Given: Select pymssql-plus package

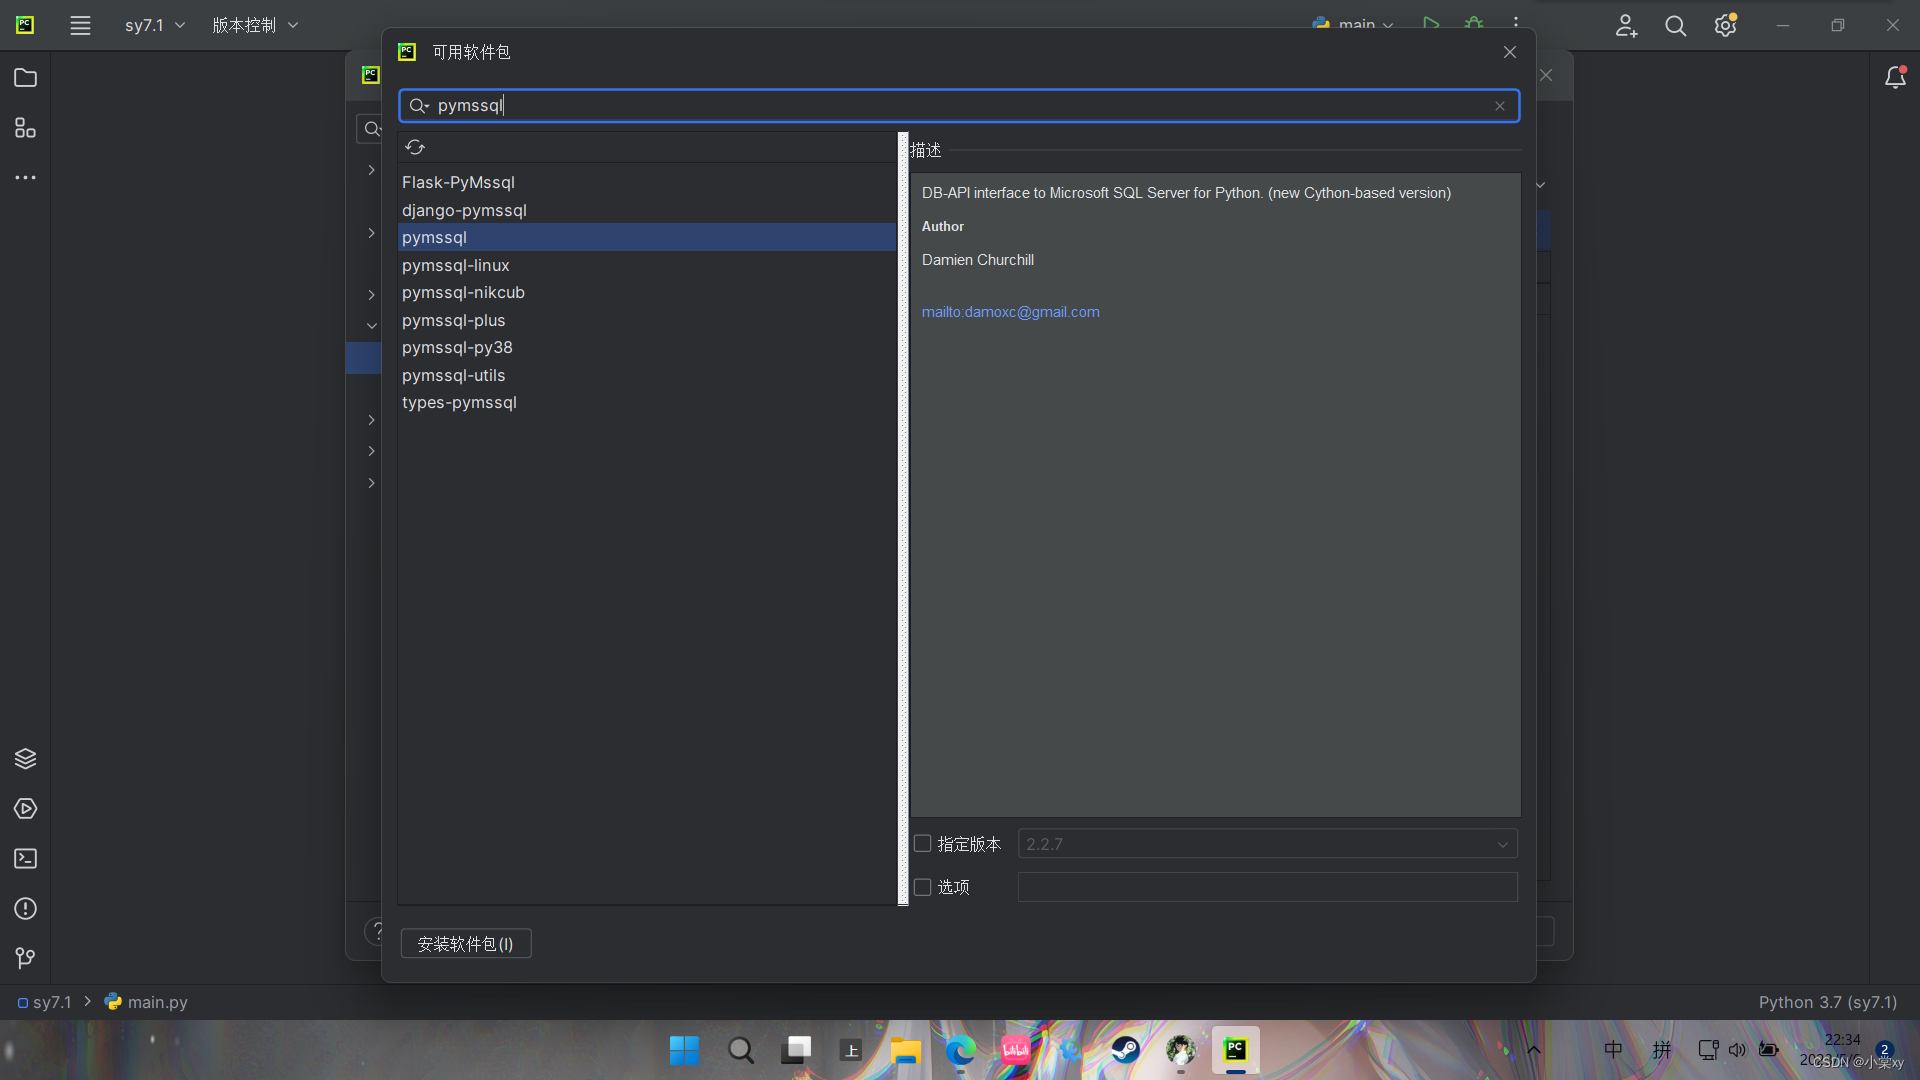Looking at the screenshot, I should (647, 320).
